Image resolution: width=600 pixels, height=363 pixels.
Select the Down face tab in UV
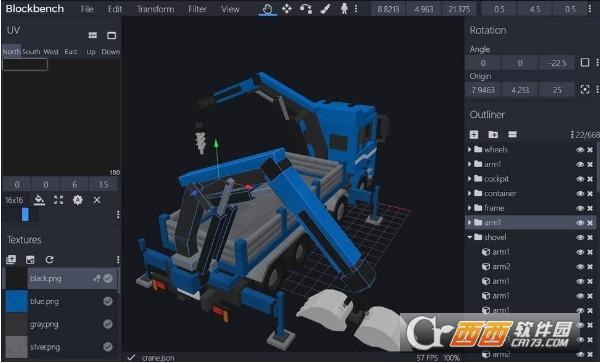111,51
